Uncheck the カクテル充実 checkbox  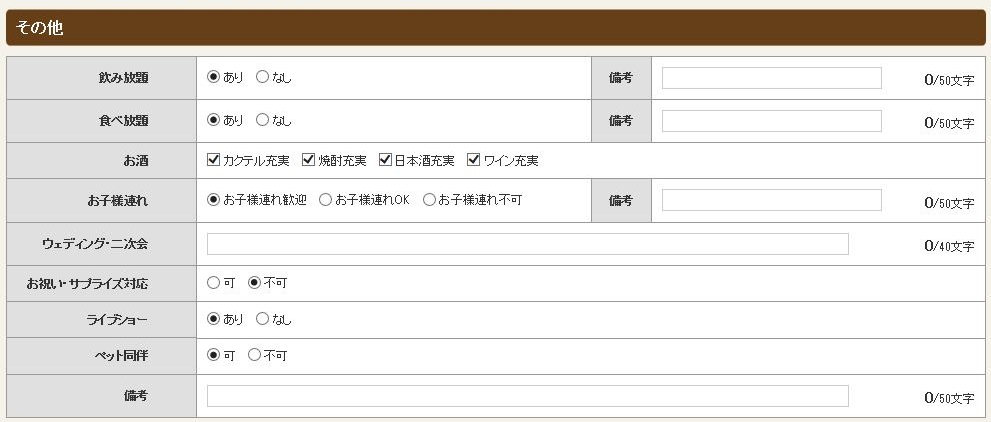(214, 160)
